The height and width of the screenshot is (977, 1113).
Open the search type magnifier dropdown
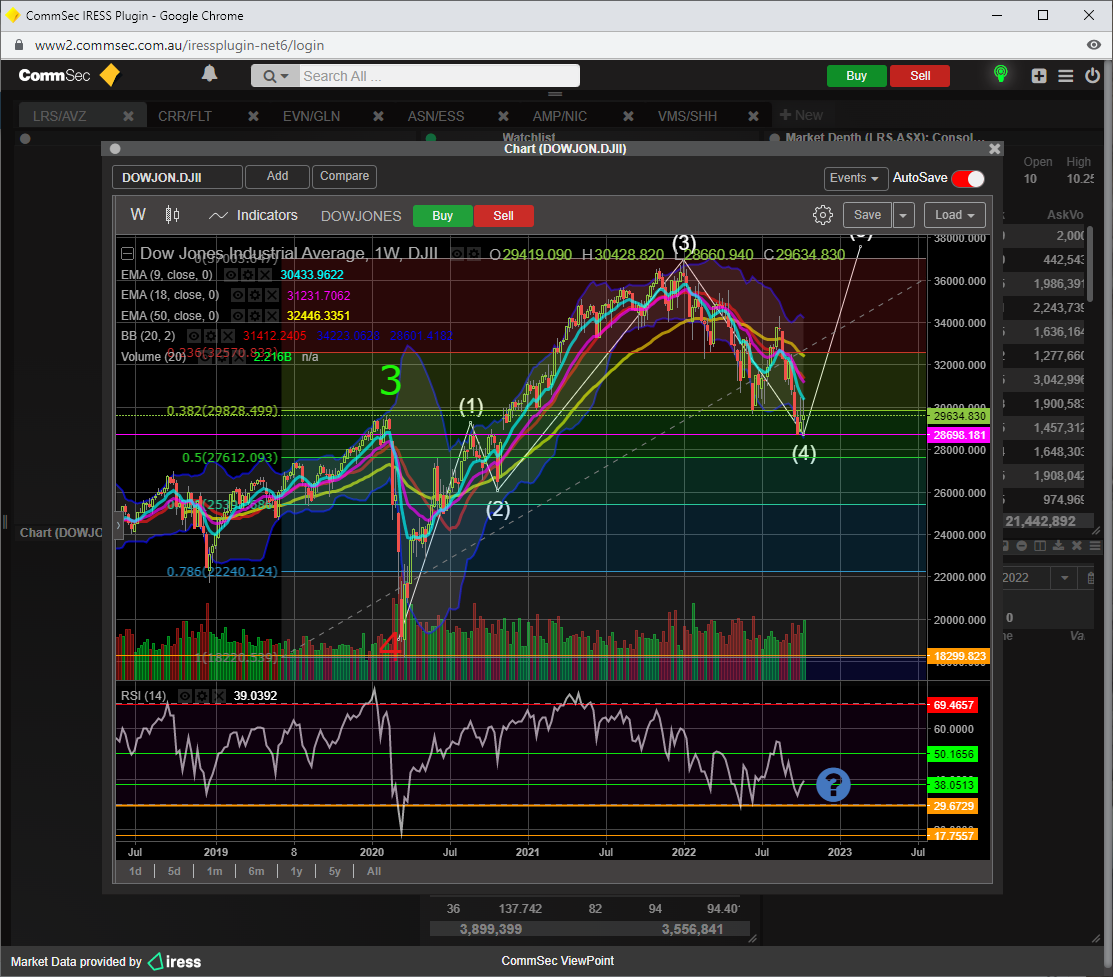(275, 76)
